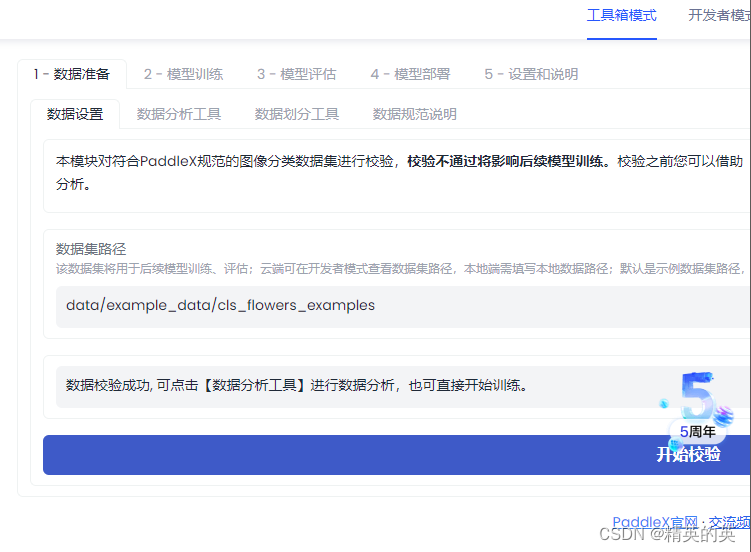Switch to 开发者模式 tab
The height and width of the screenshot is (552, 751).
[x=719, y=16]
